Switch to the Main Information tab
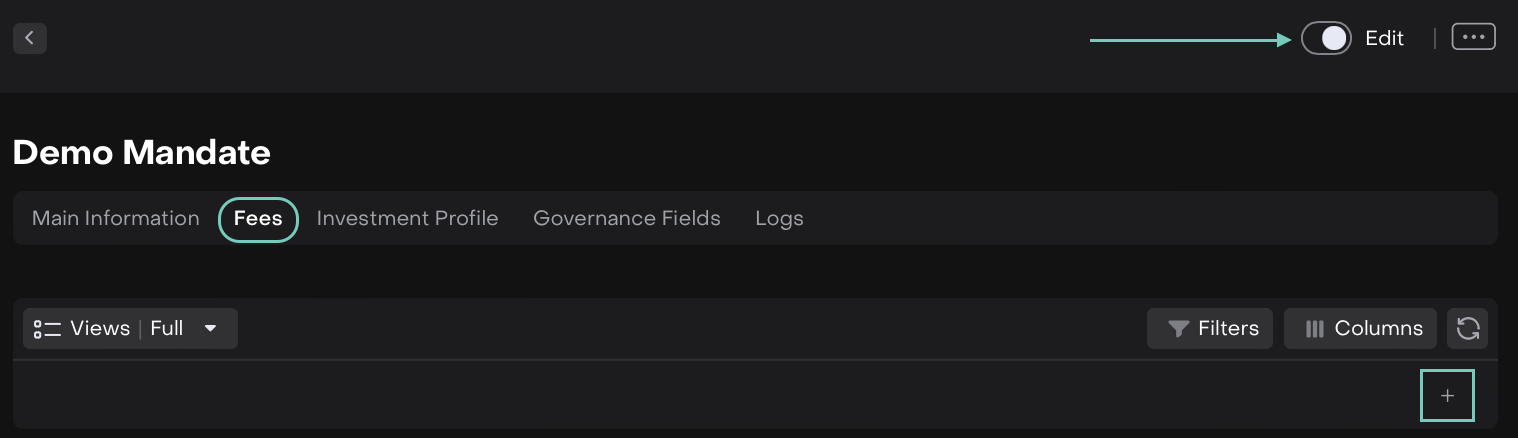Viewport: 1518px width, 438px height. tap(116, 218)
